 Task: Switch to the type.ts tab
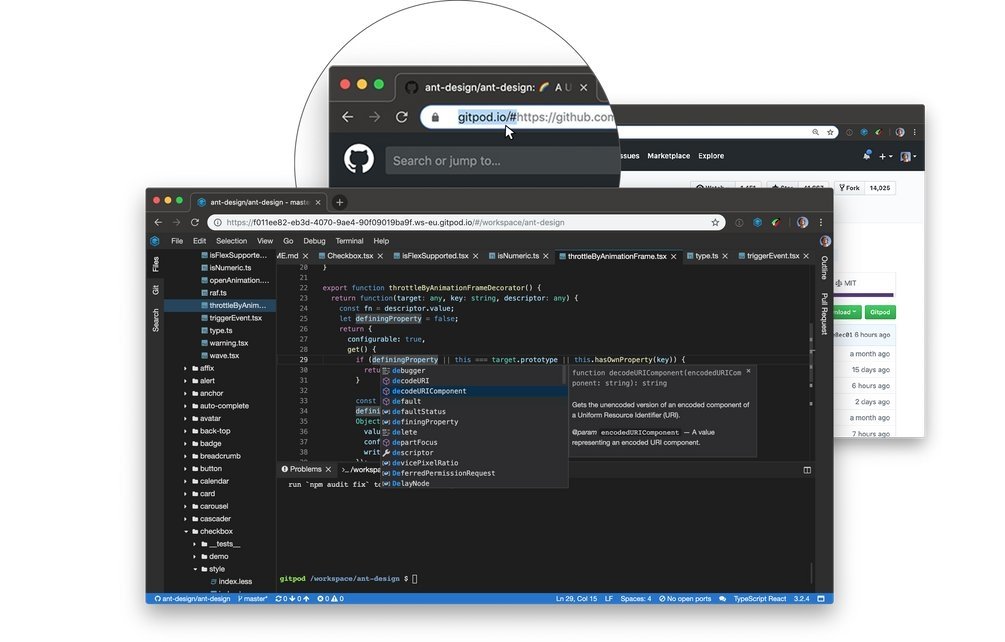(x=707, y=255)
